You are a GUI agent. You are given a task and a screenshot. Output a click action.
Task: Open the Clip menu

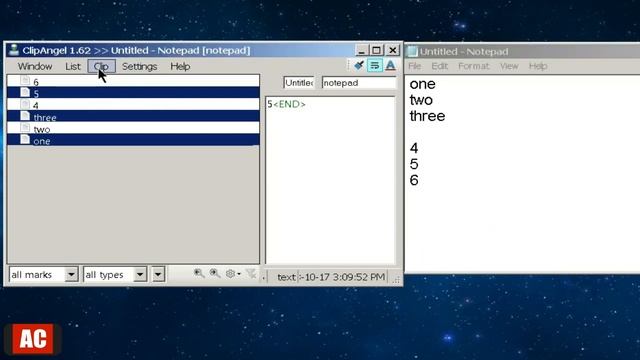click(x=101, y=66)
